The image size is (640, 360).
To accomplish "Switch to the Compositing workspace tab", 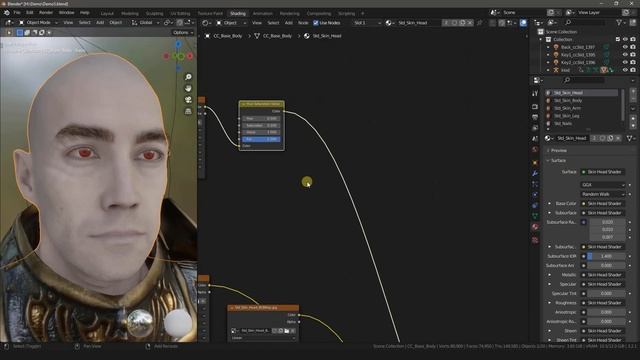I will (319, 13).
